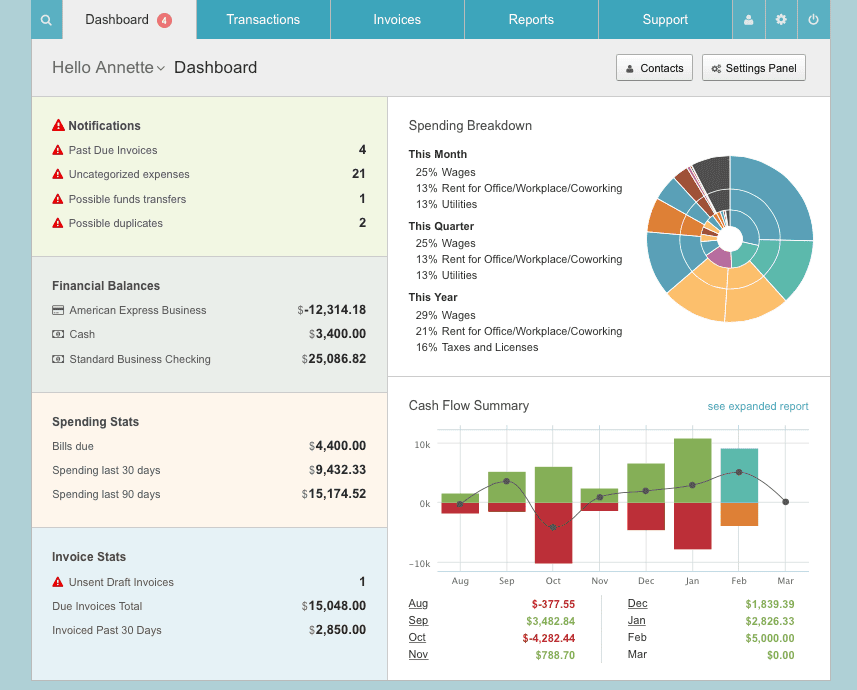857x690 pixels.
Task: Click the Cash balance $3,400.00
Action: tap(337, 334)
